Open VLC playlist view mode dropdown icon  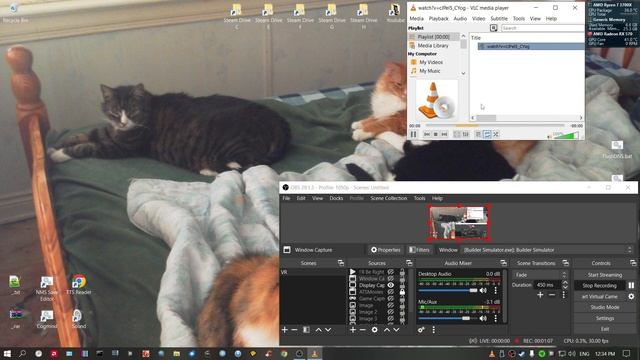coord(493,28)
